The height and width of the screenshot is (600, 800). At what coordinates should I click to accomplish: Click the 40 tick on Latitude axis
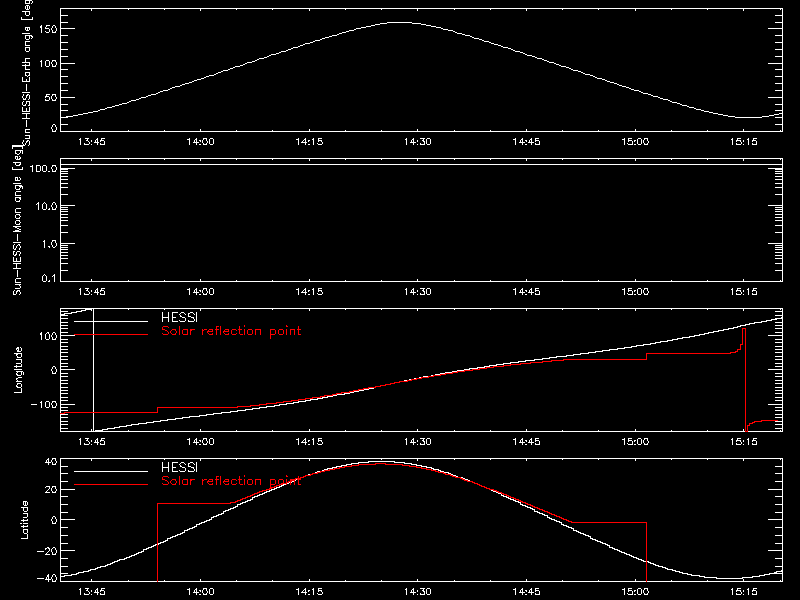click(51, 462)
